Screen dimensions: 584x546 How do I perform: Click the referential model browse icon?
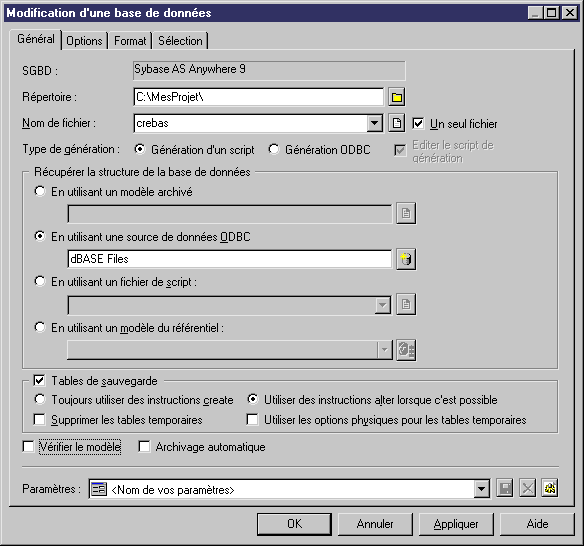tap(406, 350)
